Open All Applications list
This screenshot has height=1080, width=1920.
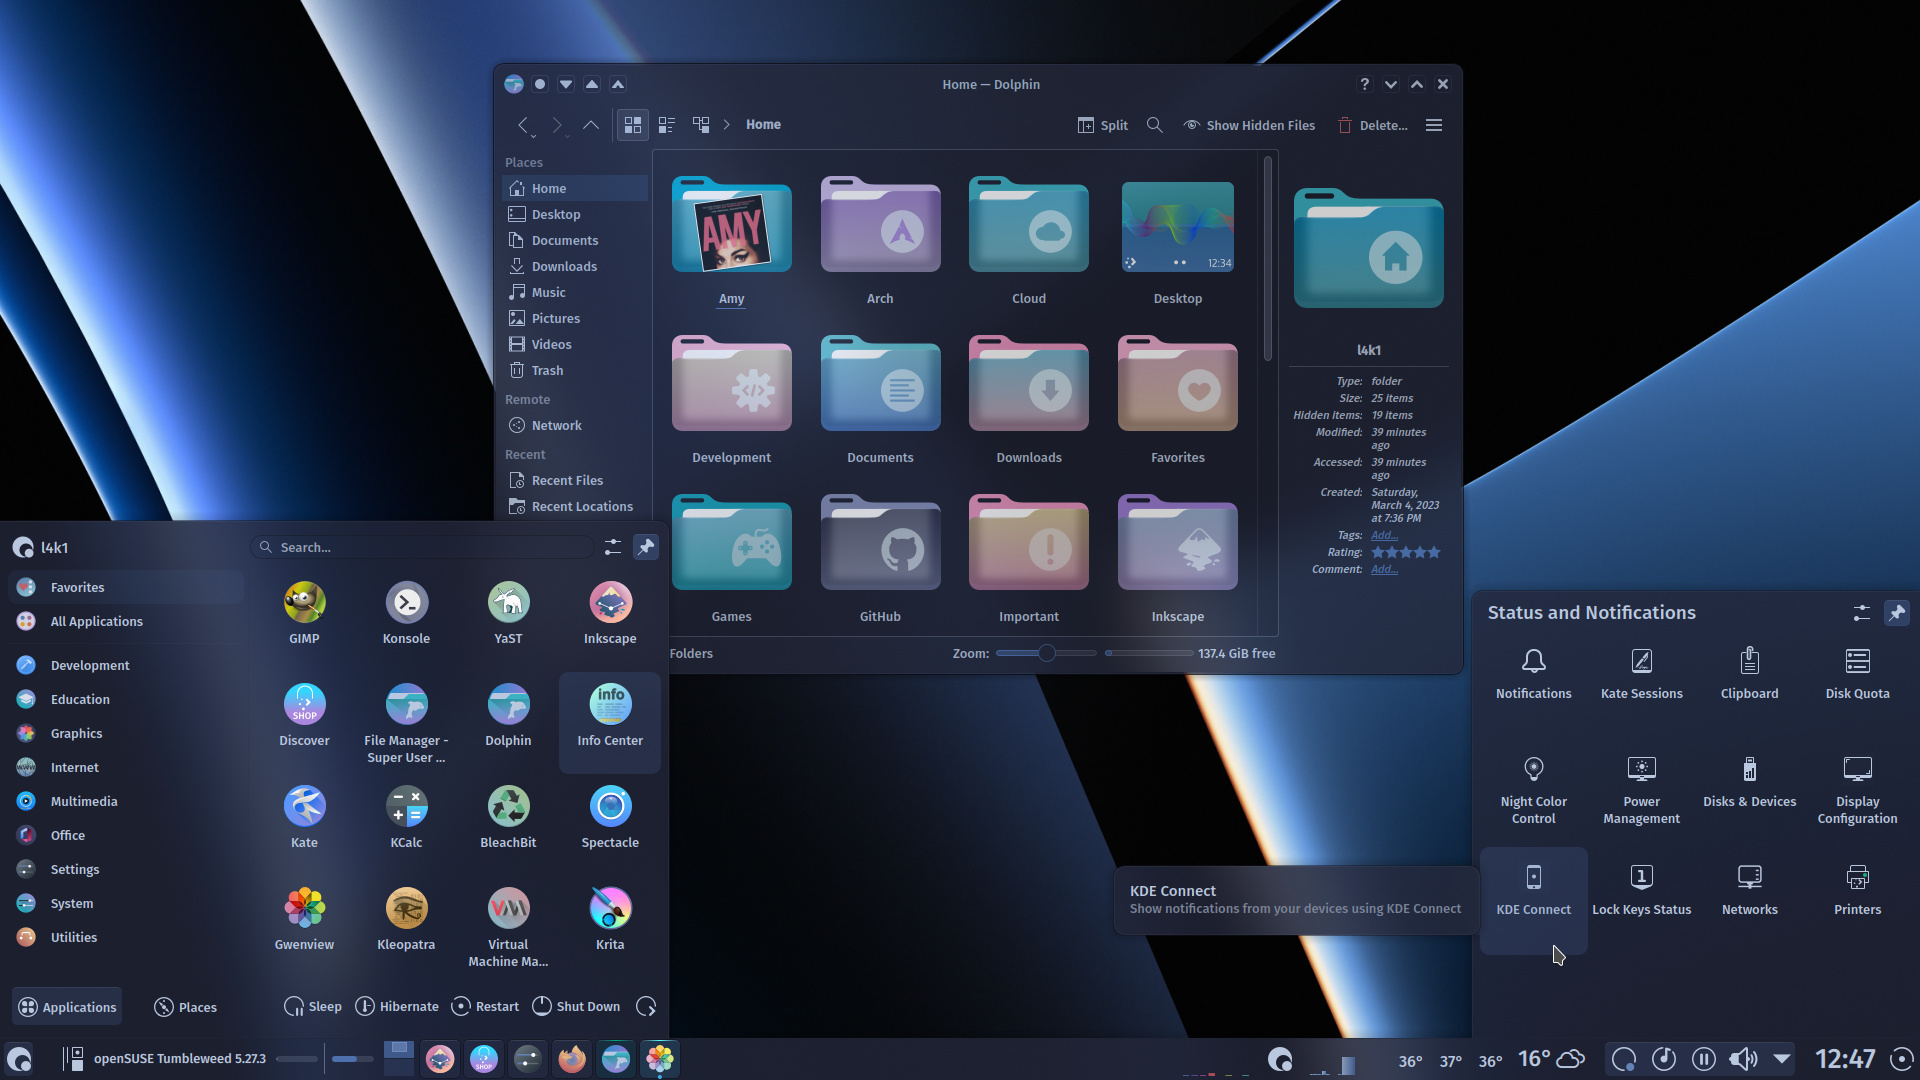coord(126,621)
